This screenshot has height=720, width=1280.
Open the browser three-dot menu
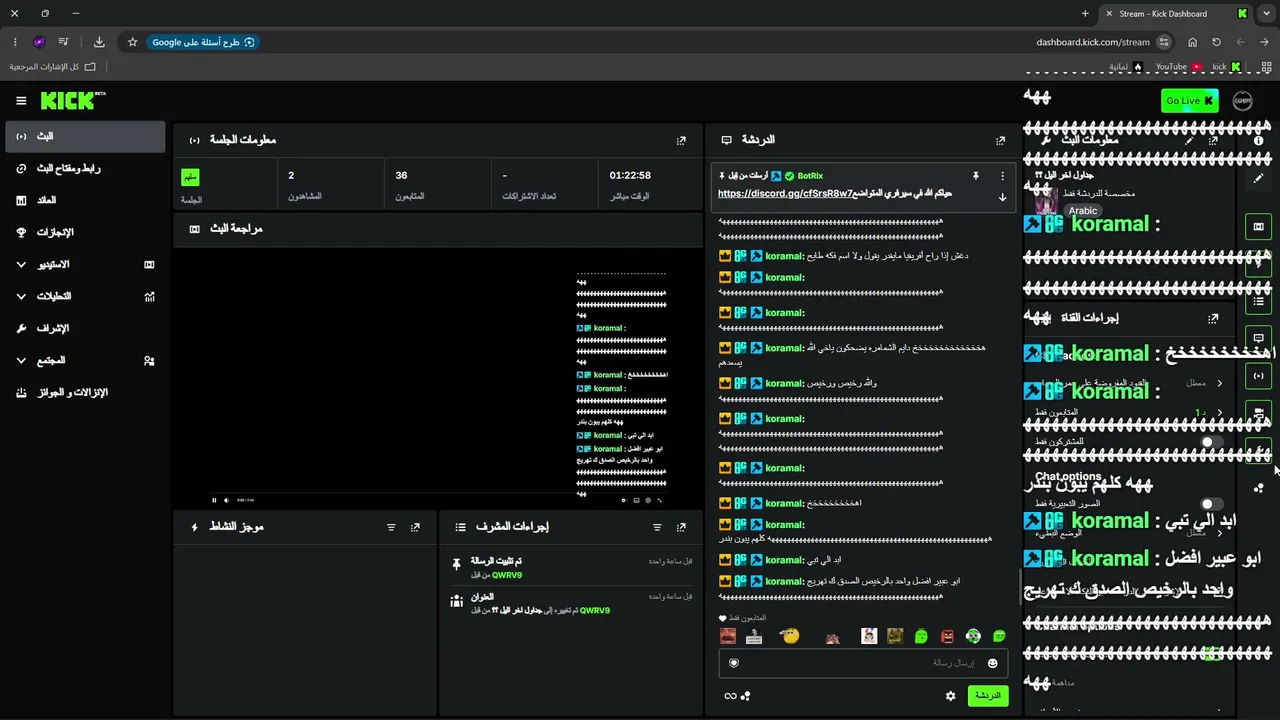[15, 42]
